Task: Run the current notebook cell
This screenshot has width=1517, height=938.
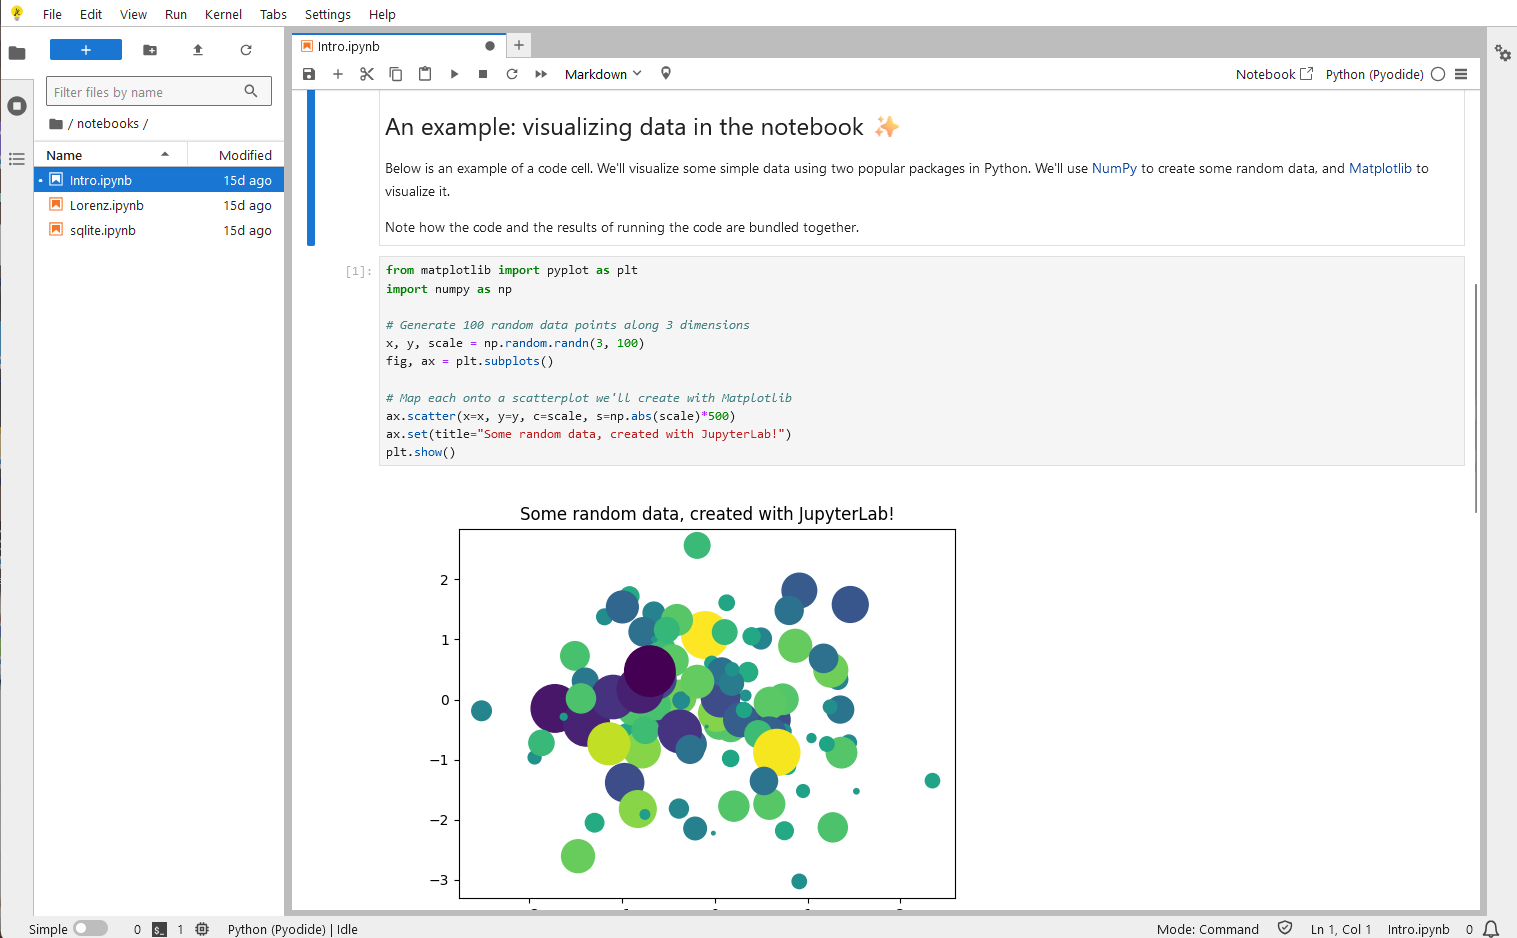Action: (x=454, y=73)
